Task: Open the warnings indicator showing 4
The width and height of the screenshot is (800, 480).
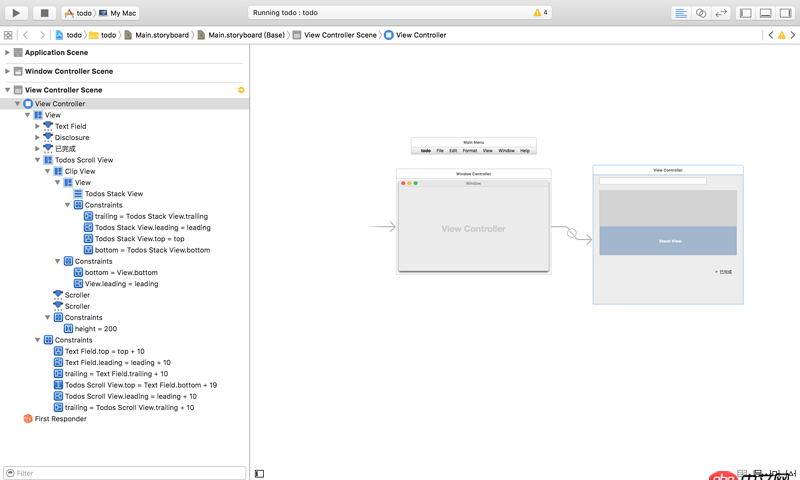Action: 540,13
